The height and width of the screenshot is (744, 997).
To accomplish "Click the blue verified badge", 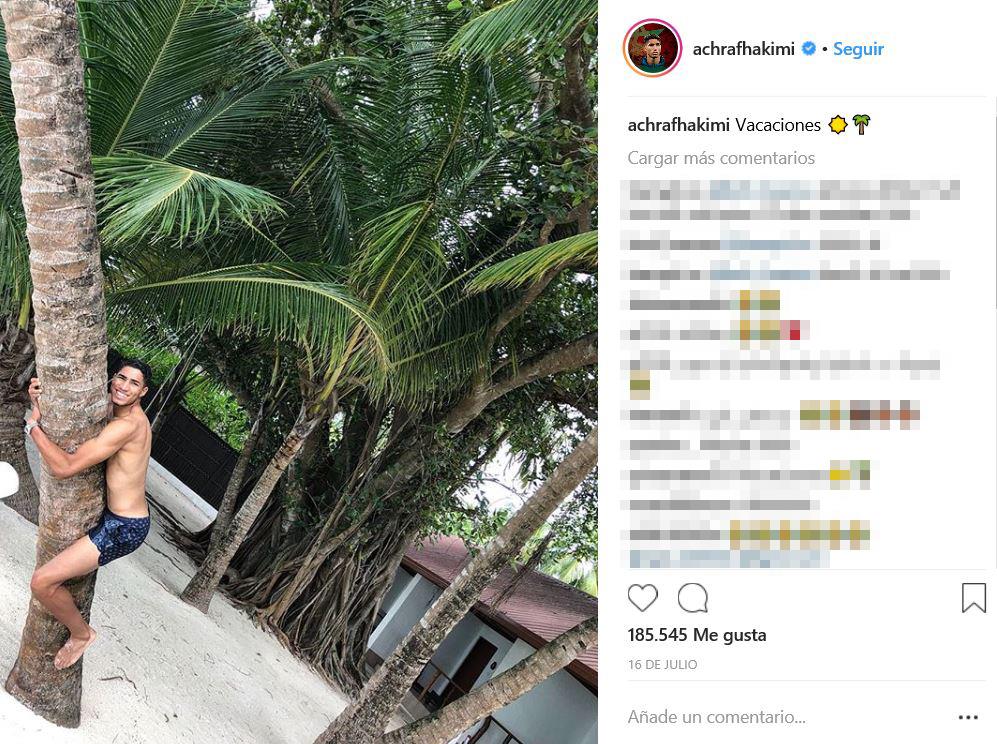I will [x=808, y=48].
